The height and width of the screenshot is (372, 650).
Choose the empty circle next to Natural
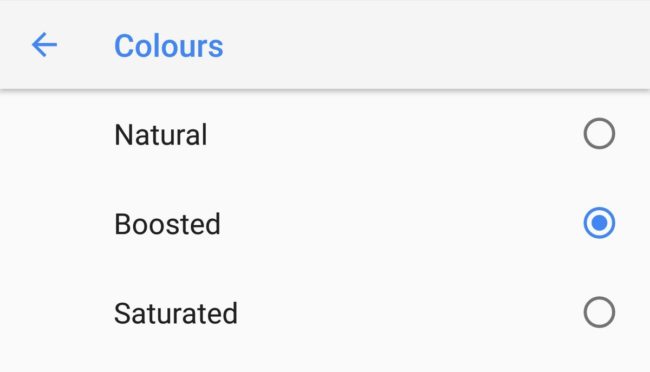pos(599,134)
